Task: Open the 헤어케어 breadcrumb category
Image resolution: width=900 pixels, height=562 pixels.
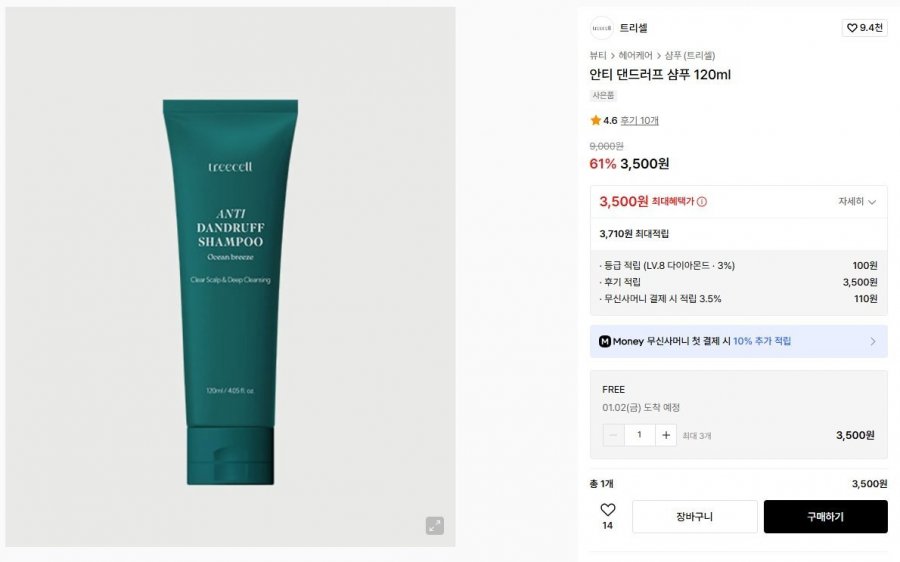Action: tap(635, 55)
